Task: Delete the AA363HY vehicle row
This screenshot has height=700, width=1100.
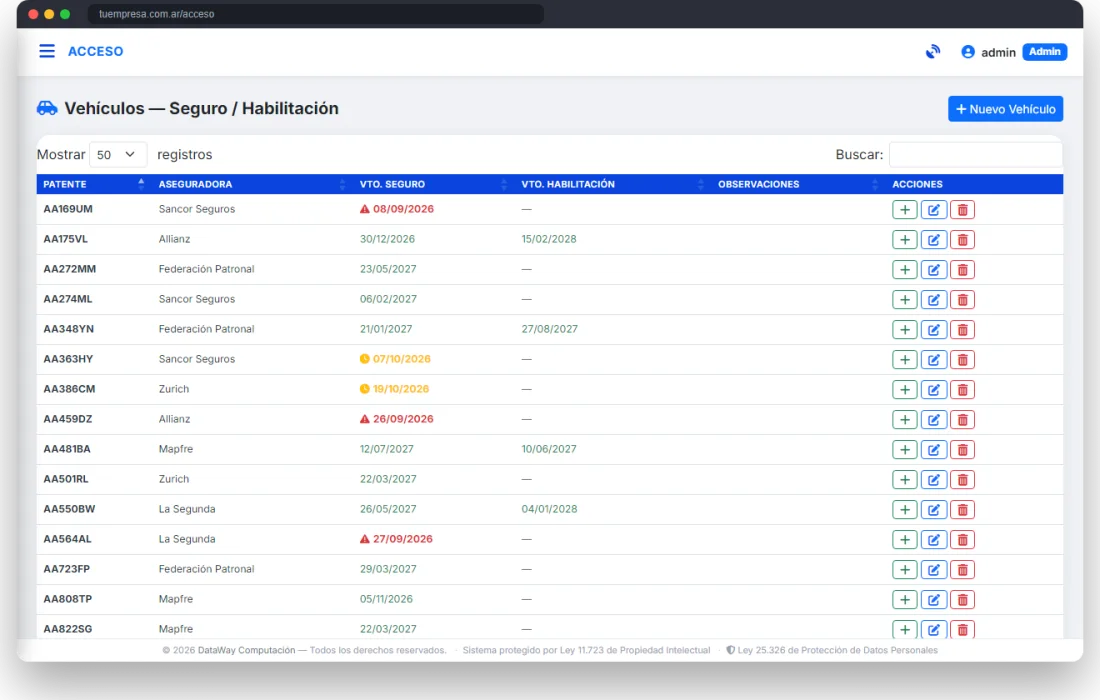Action: point(962,360)
